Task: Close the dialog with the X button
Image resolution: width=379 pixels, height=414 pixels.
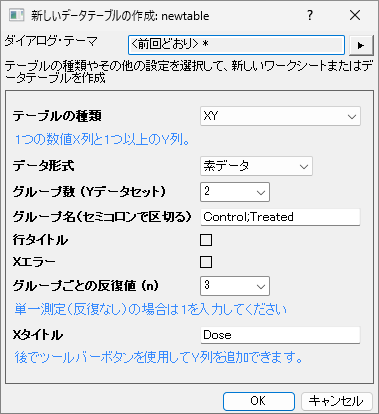Action: [x=355, y=15]
